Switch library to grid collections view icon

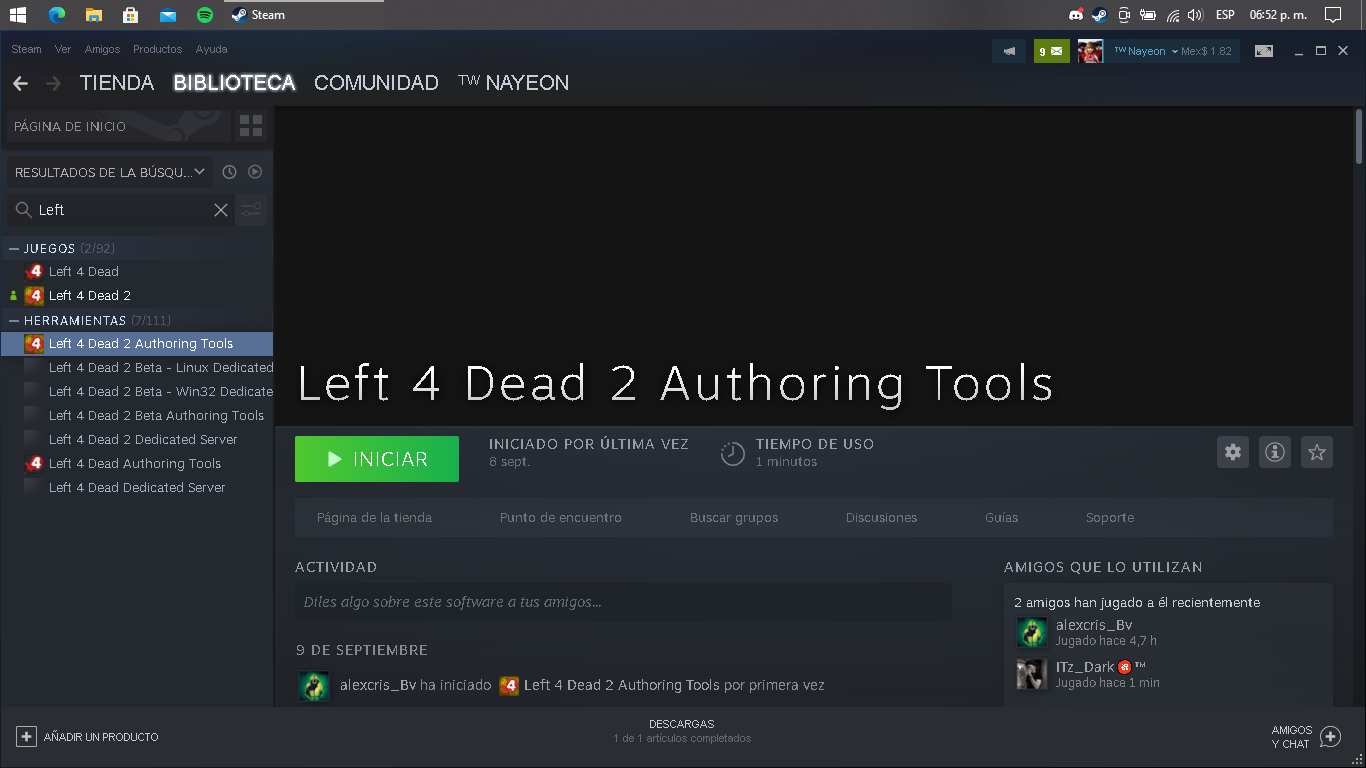pyautogui.click(x=251, y=126)
